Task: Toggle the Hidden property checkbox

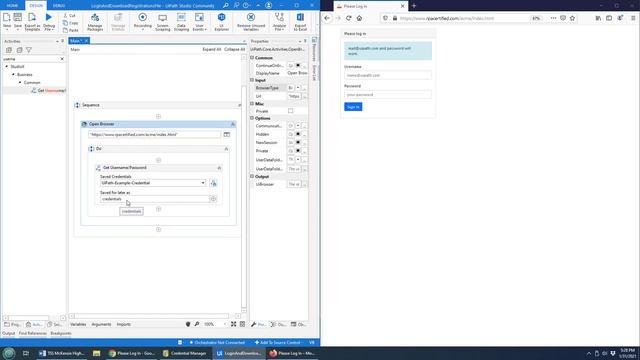Action: (298, 134)
